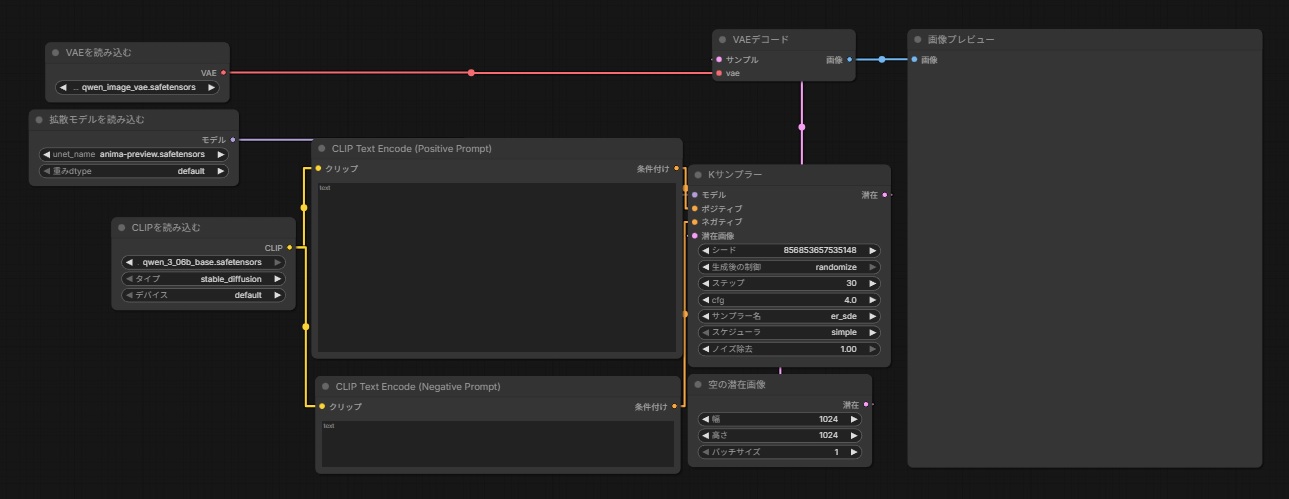Open the スケジューラ simple dropdown

pos(789,332)
